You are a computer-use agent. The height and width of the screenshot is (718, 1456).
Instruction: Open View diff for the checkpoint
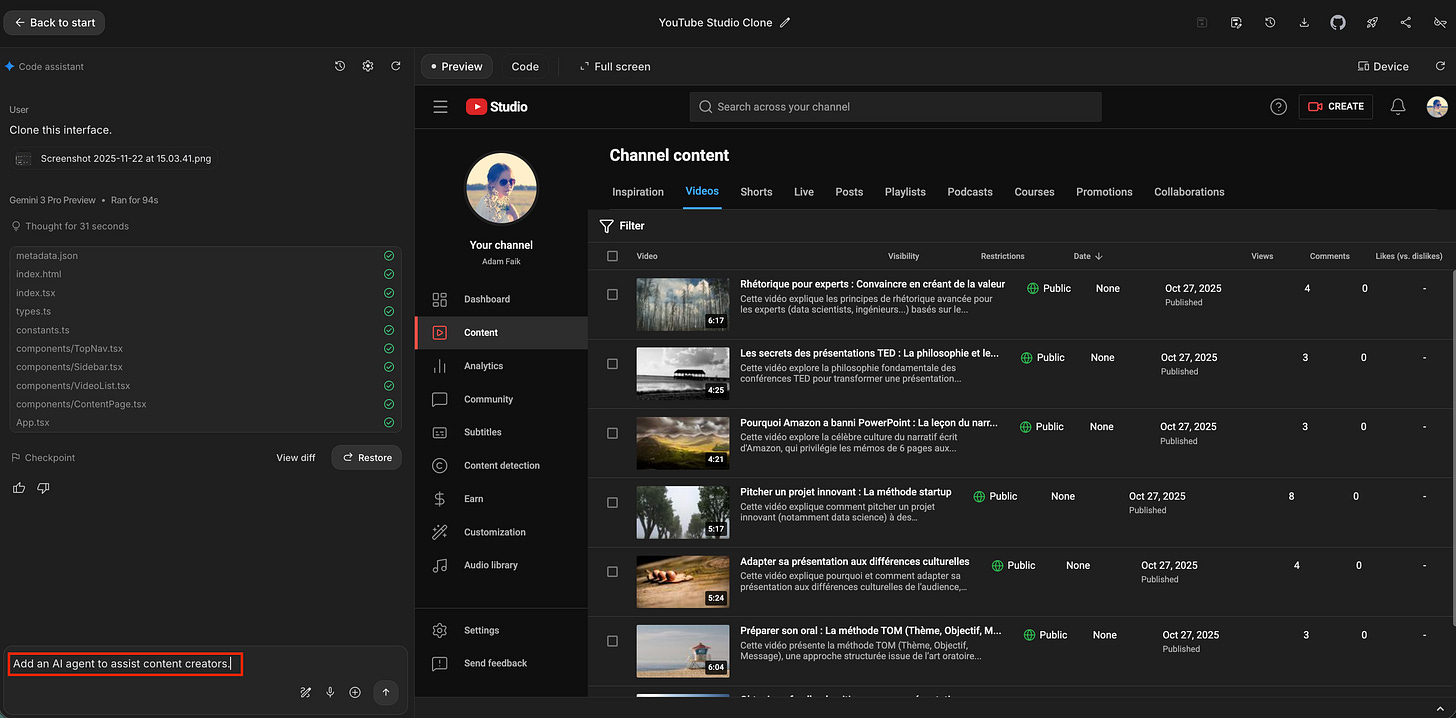295,457
